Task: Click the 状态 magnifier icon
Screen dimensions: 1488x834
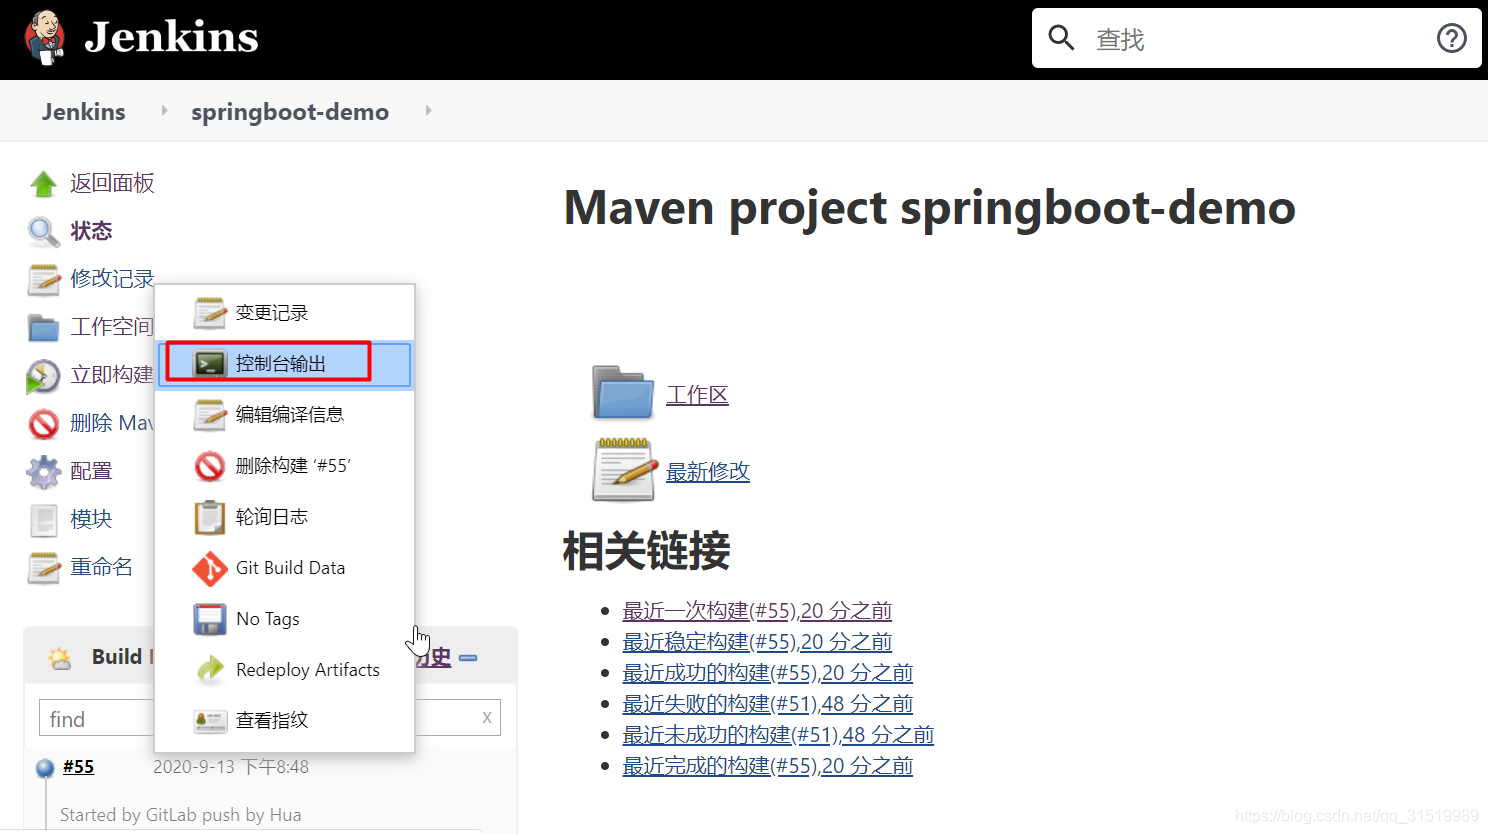Action: [43, 231]
